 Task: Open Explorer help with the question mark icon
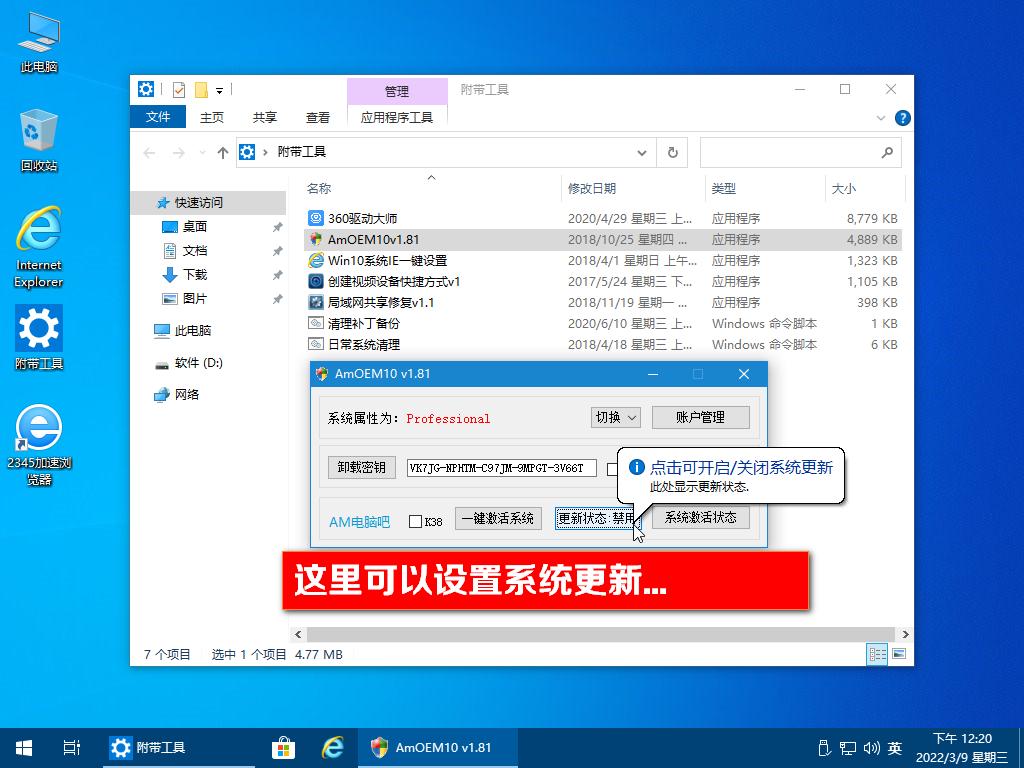coord(903,118)
